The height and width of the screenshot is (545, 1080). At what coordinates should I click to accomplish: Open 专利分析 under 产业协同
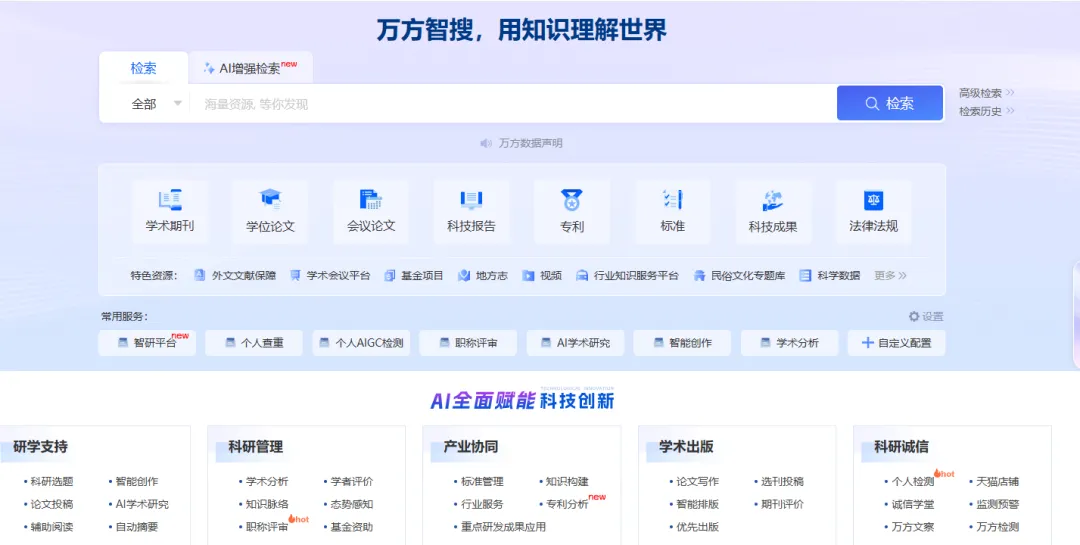(567, 504)
